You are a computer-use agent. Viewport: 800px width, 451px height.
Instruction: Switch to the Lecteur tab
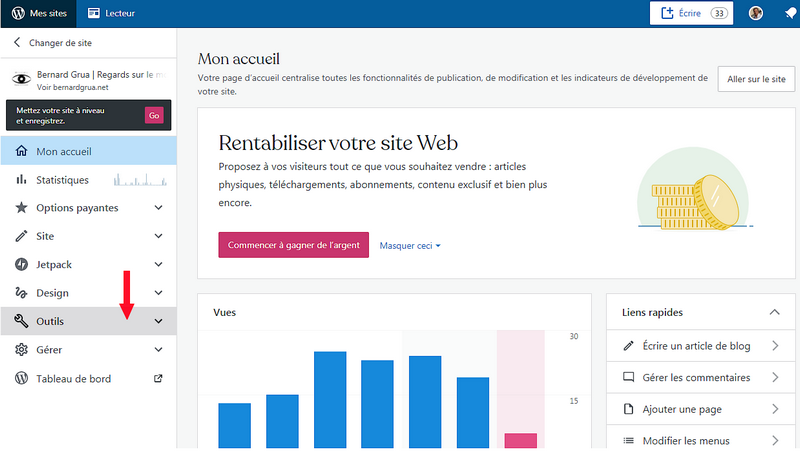pos(111,14)
